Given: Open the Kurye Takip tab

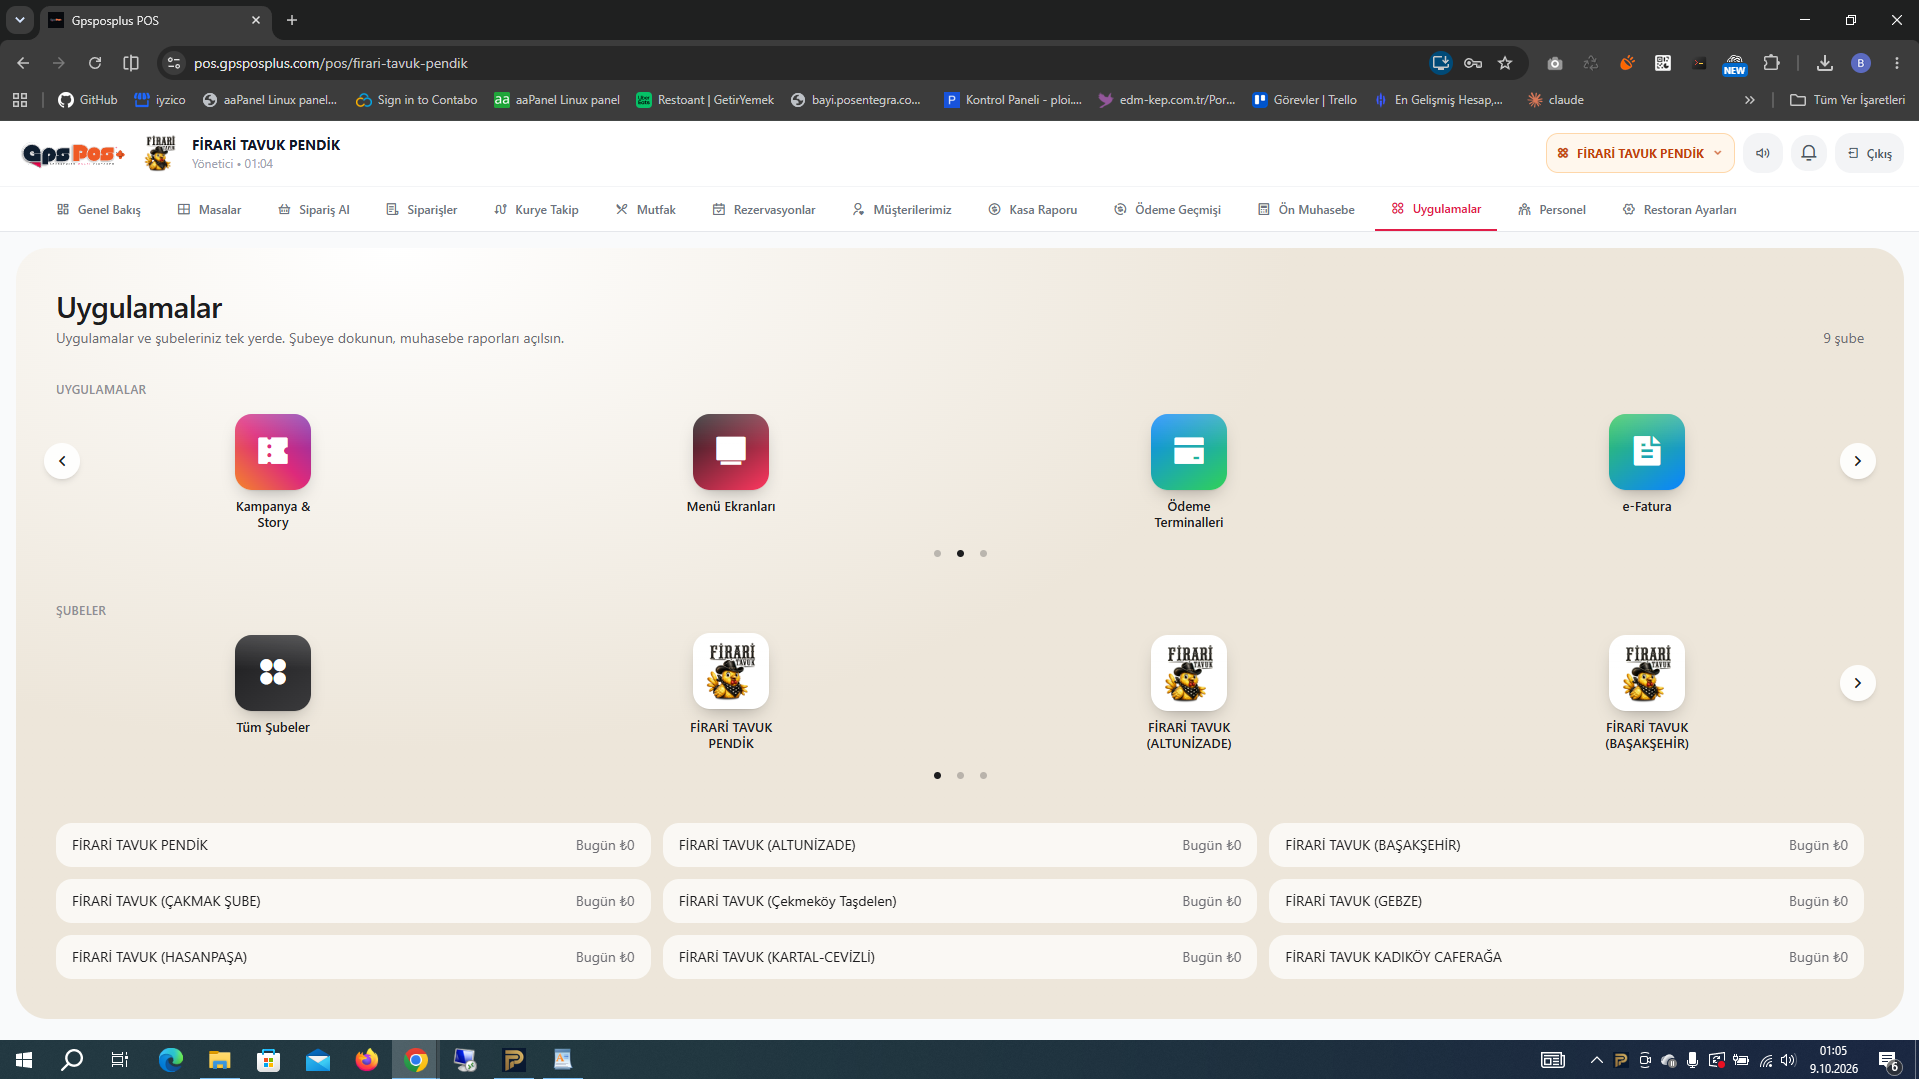Looking at the screenshot, I should [x=536, y=209].
